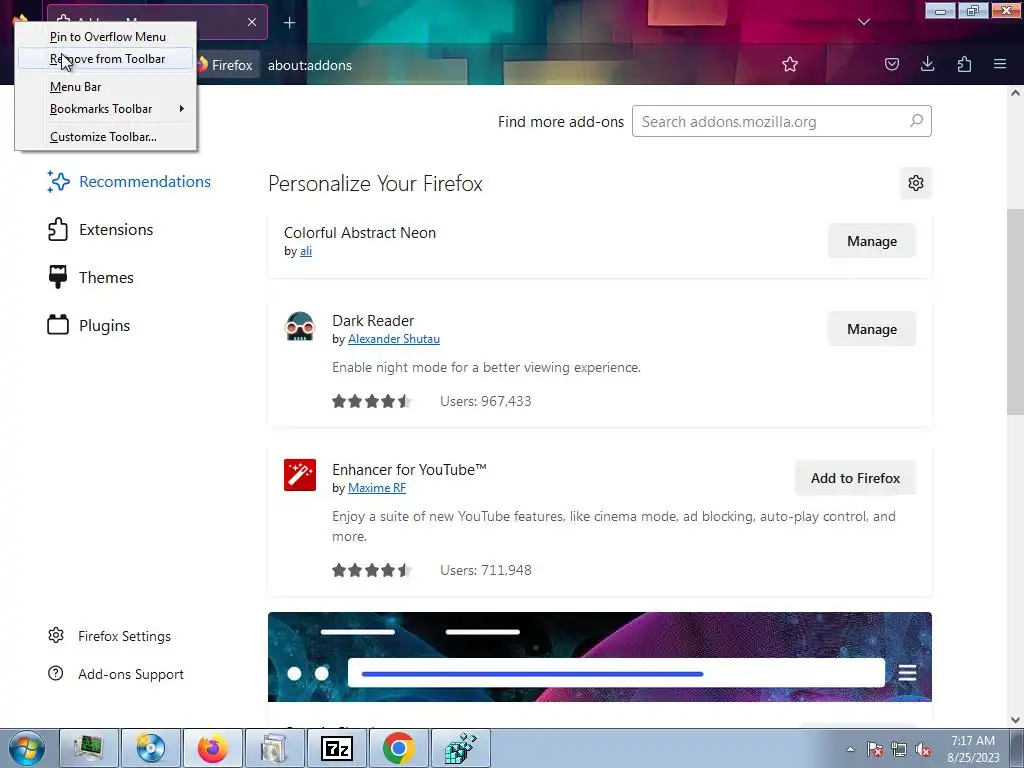The width and height of the screenshot is (1024, 768).
Task: Select Pin to Overflow Menu option
Action: click(x=106, y=37)
